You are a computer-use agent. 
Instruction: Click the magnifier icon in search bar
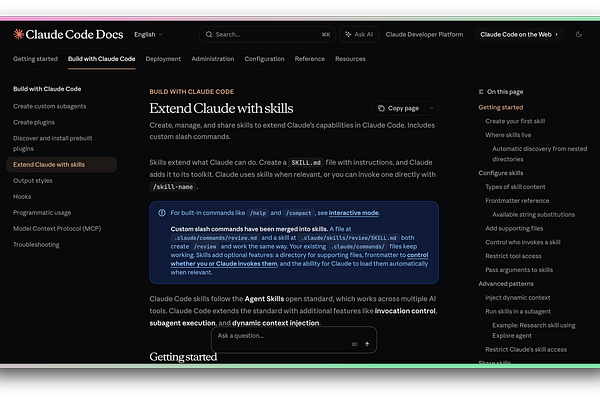pos(209,34)
